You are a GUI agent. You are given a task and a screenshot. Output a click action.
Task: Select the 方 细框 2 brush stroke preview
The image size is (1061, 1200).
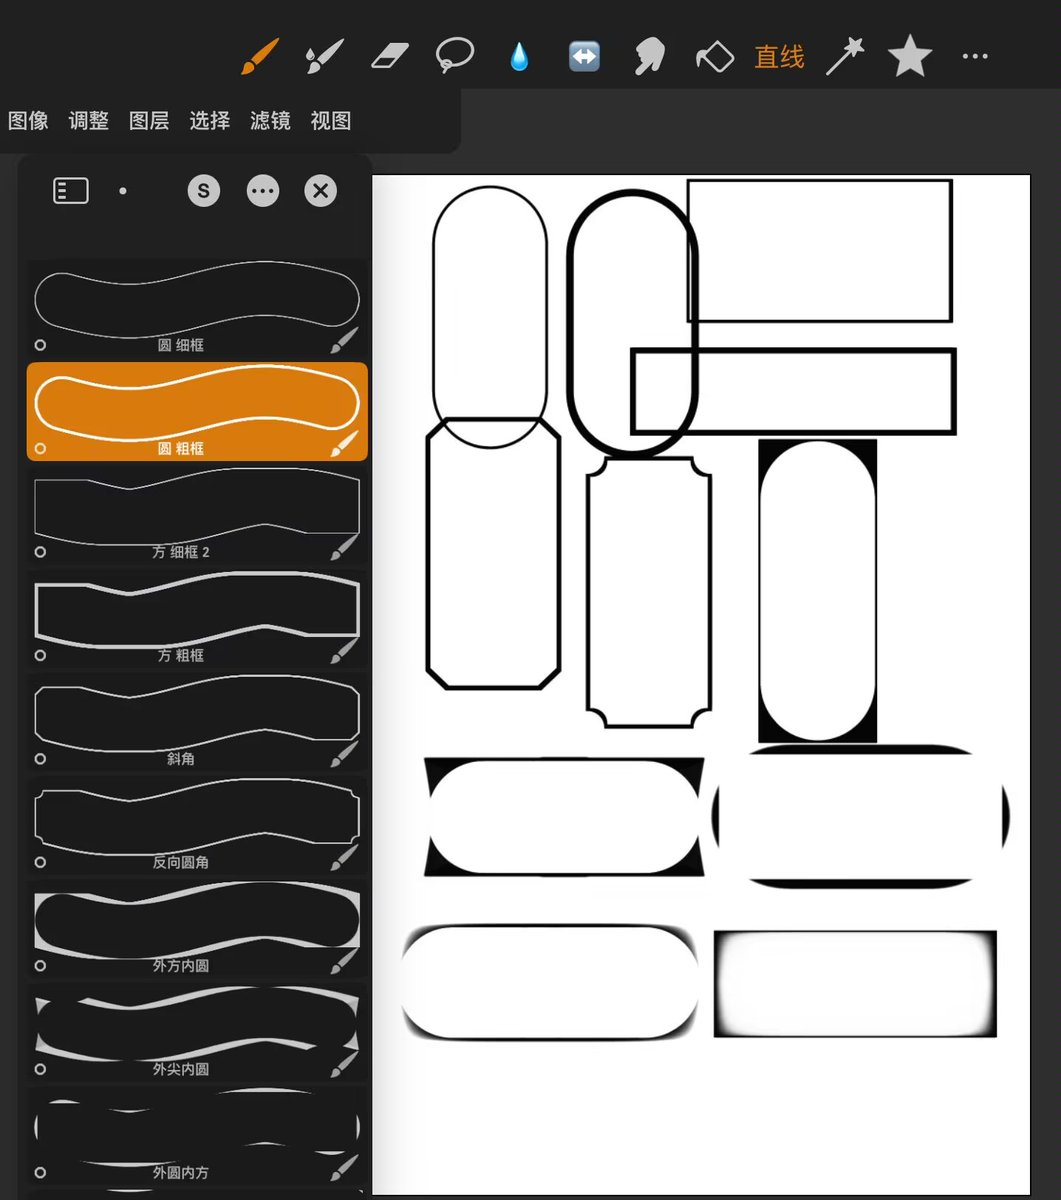click(197, 506)
